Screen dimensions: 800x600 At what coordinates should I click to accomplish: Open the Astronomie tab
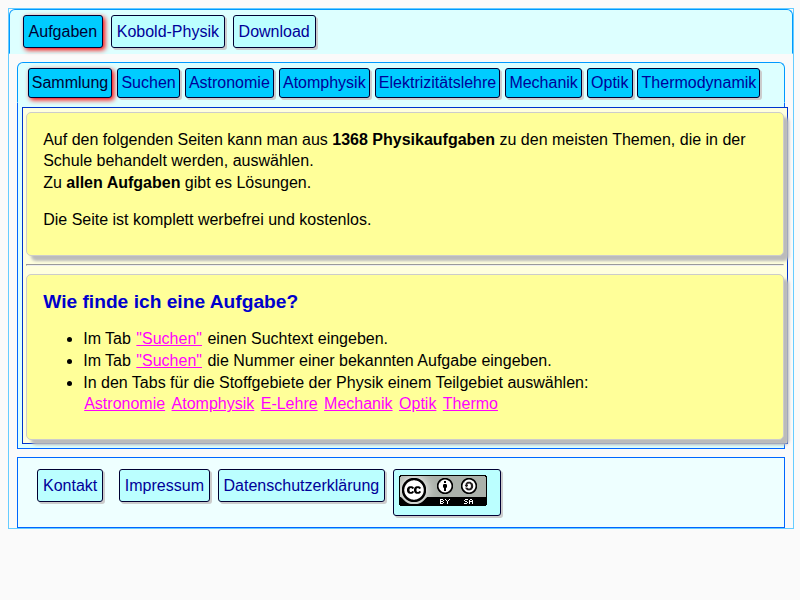pos(229,83)
